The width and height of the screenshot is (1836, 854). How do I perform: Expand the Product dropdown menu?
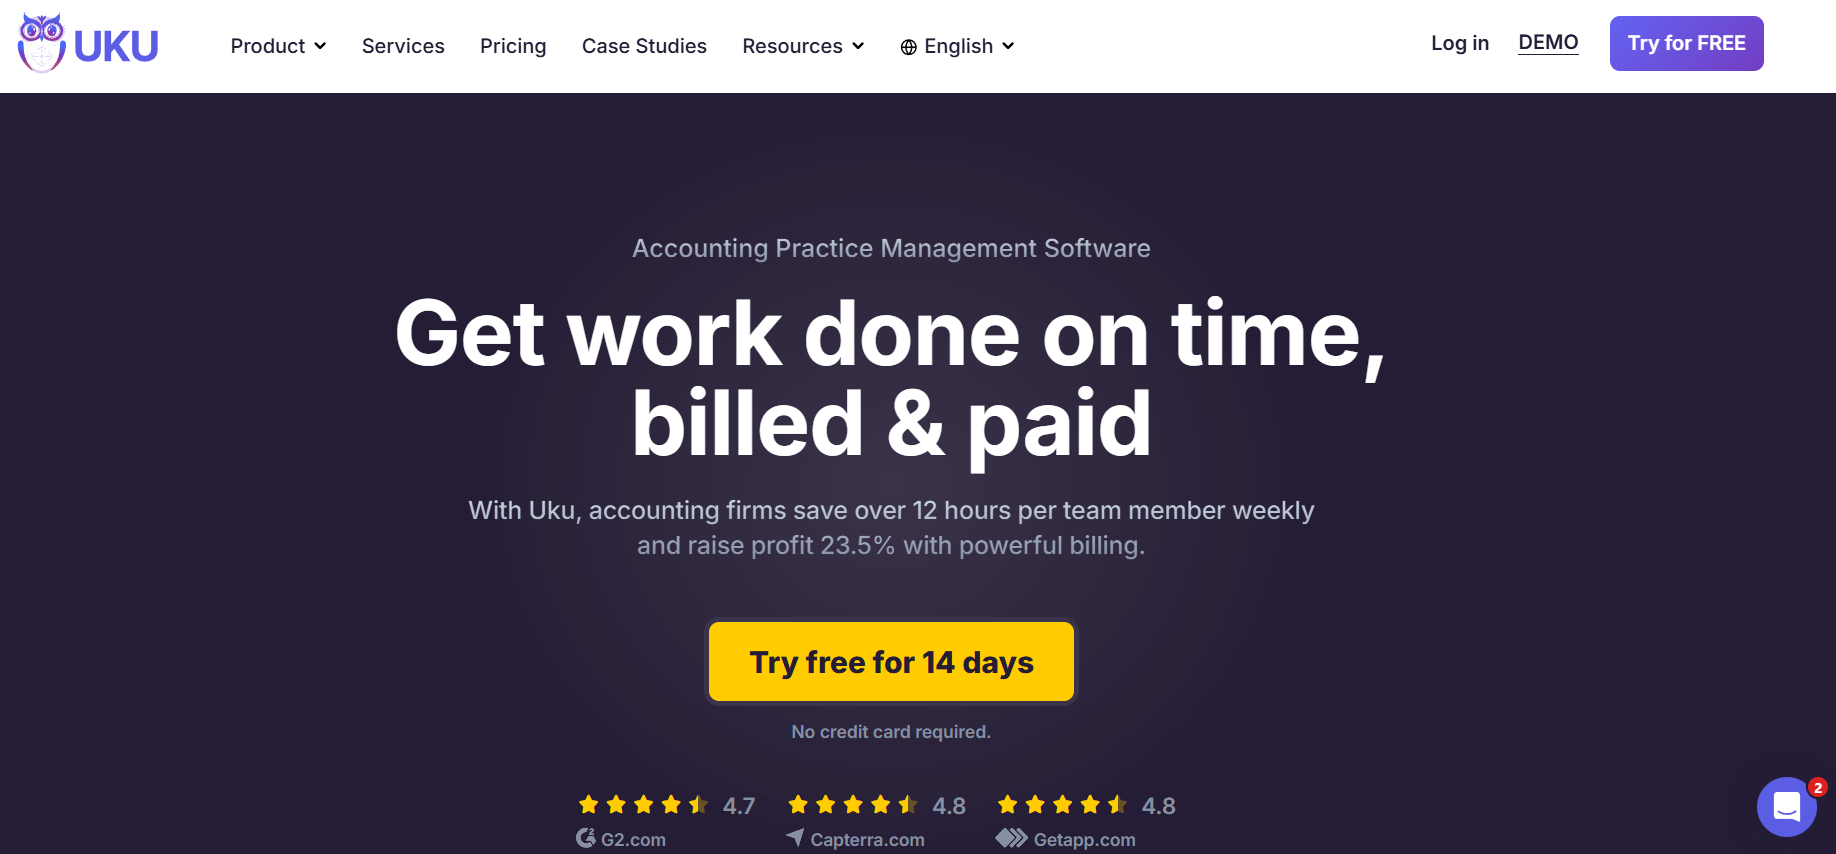[x=278, y=46]
